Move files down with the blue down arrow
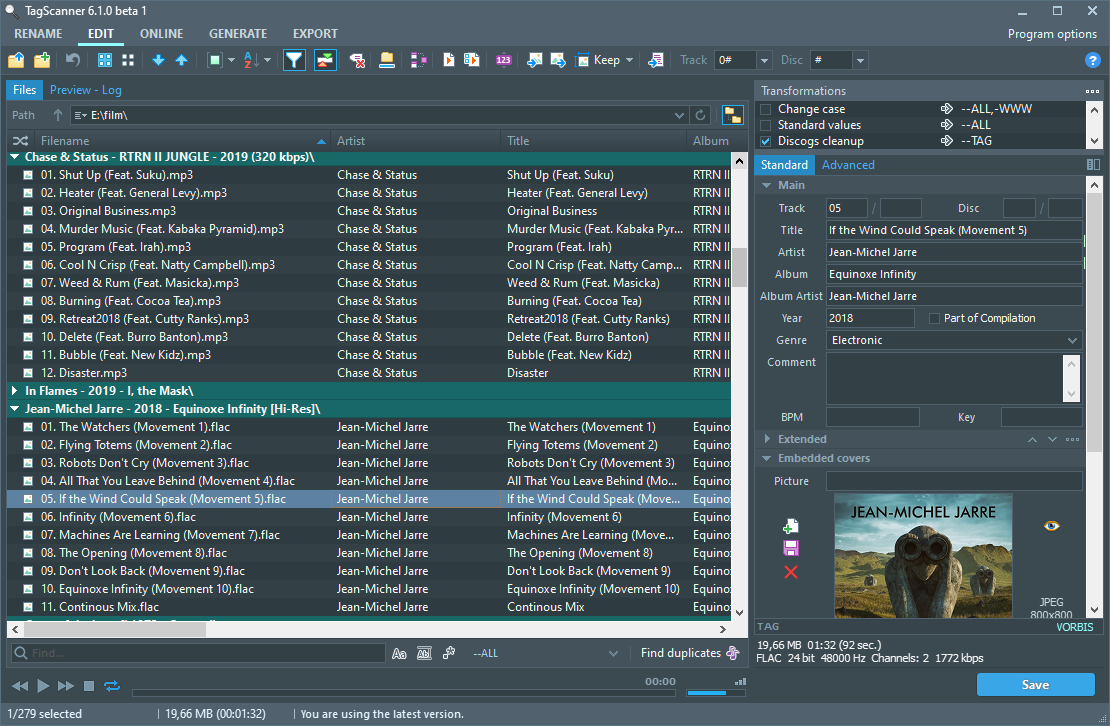This screenshot has height=726, width=1110. (159, 60)
